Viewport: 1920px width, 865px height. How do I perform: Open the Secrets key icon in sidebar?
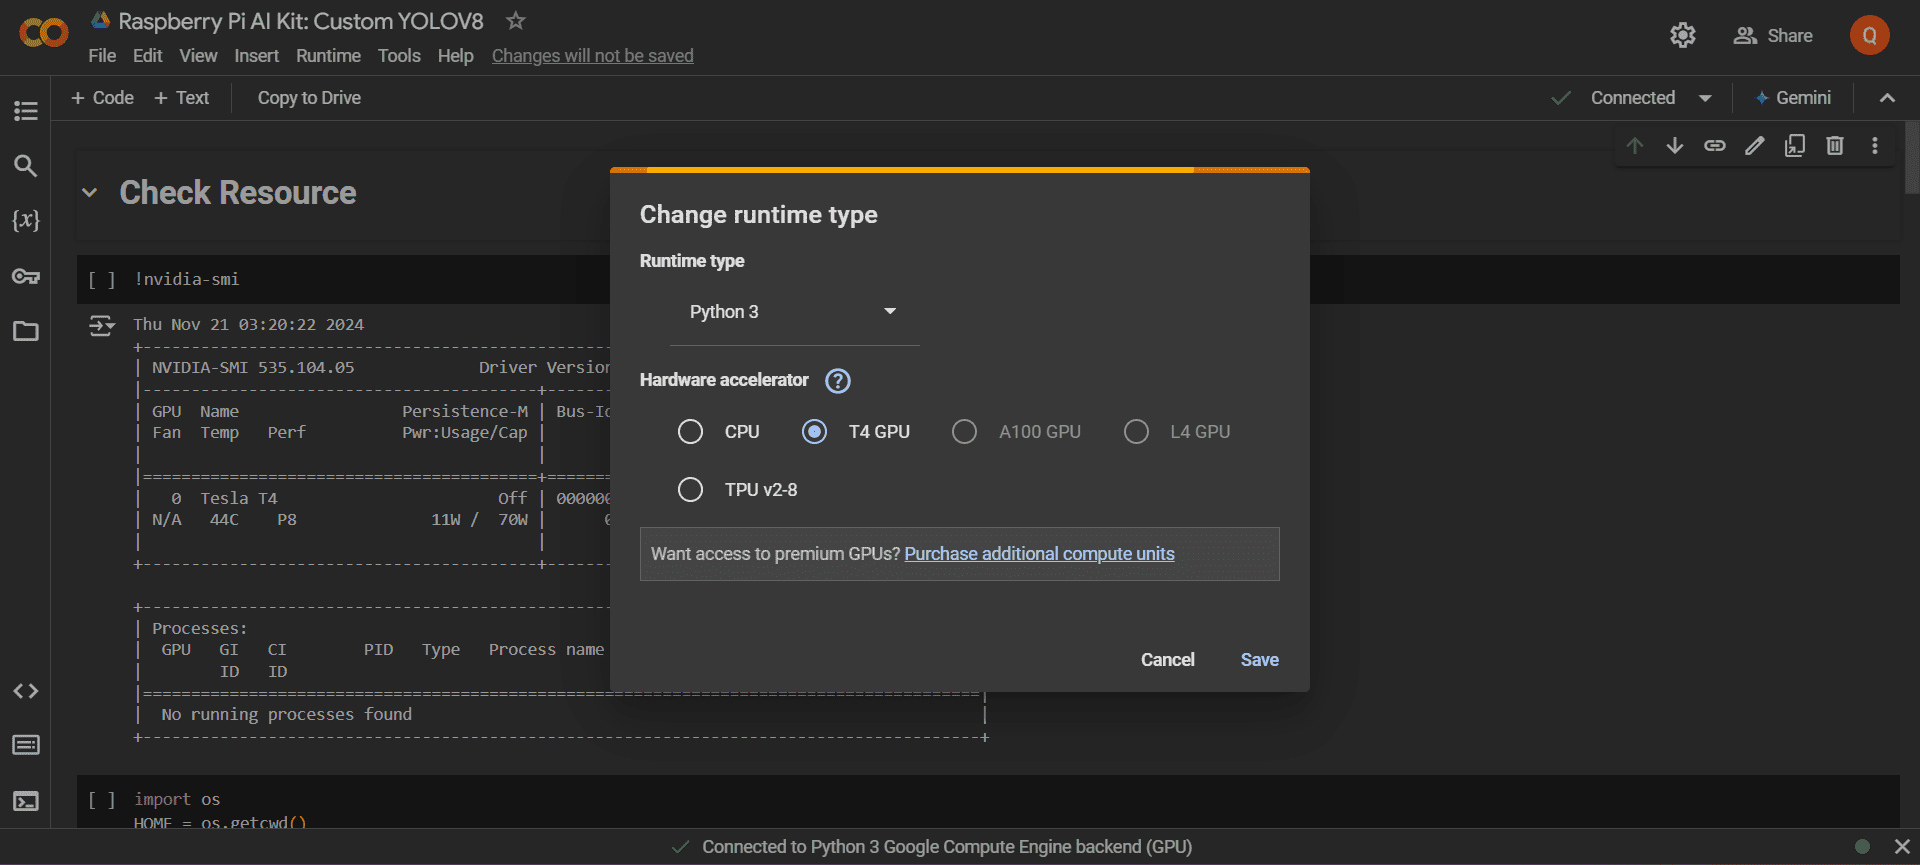[26, 276]
